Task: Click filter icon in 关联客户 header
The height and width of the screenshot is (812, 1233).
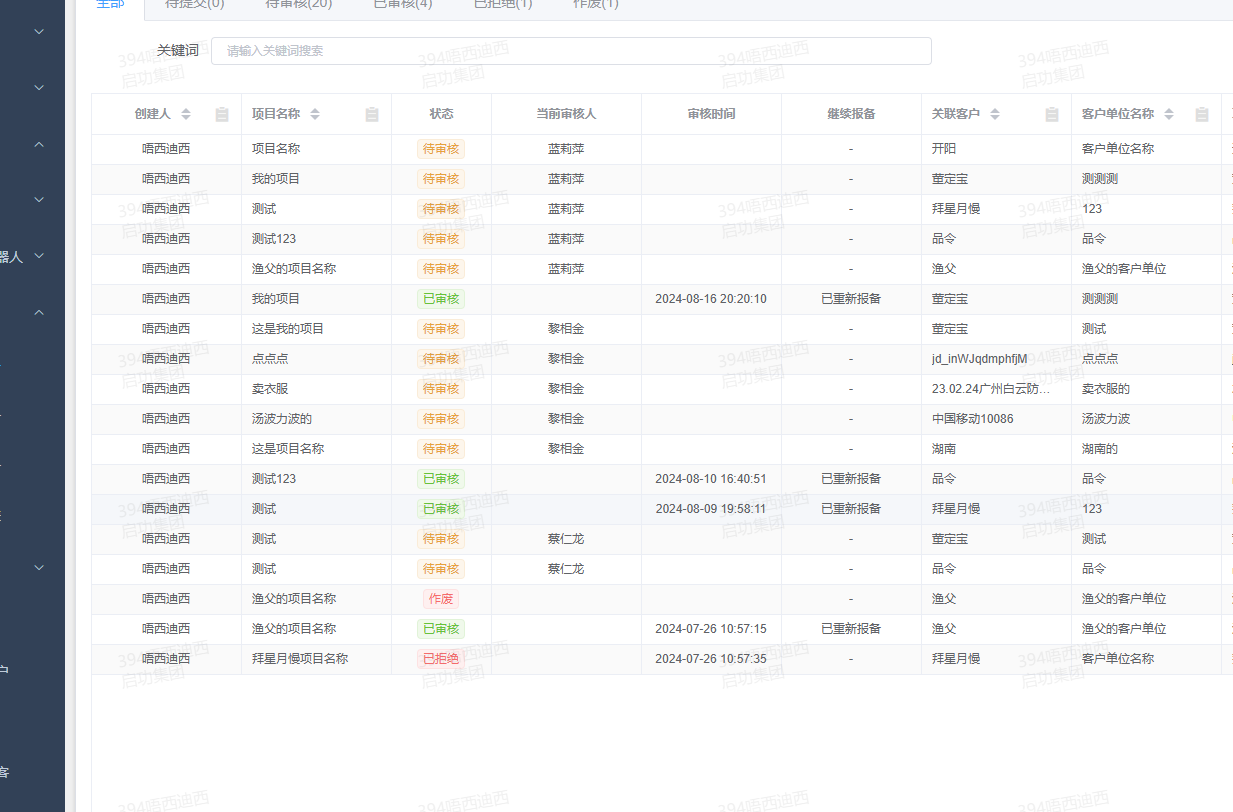Action: click(x=1052, y=114)
